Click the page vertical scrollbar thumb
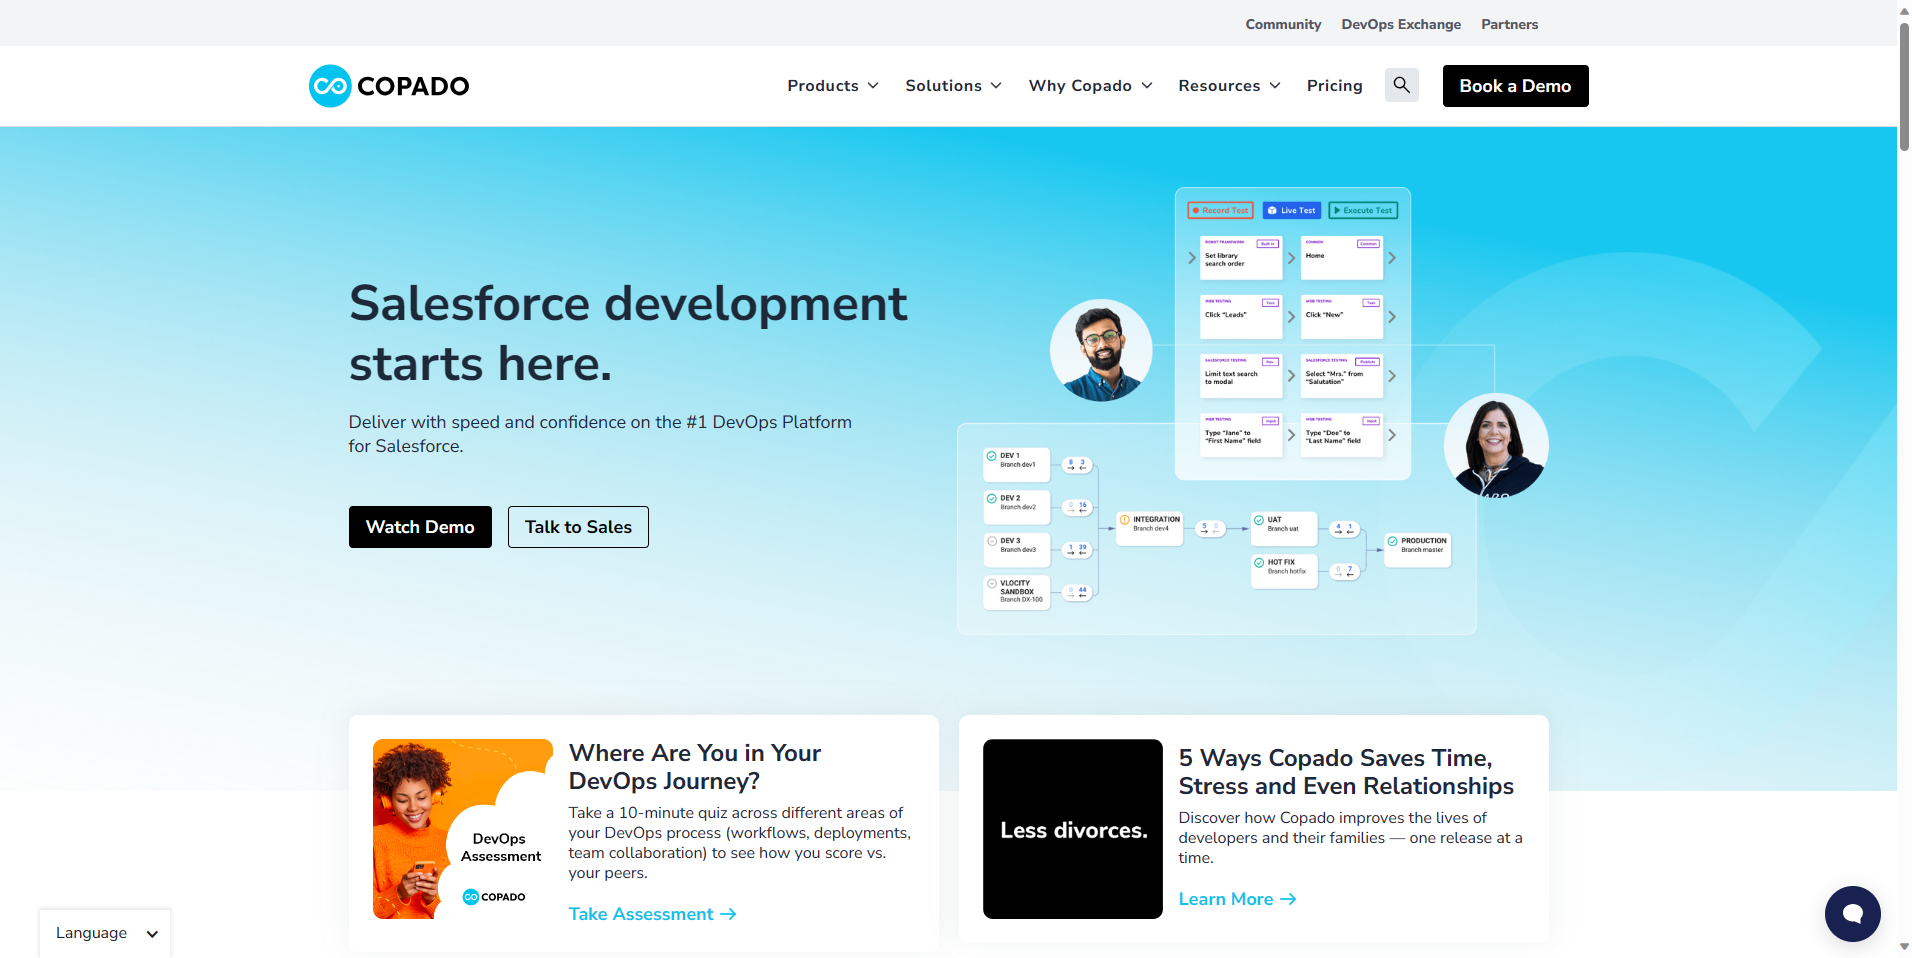Screen dimensions: 1912x958 [1904, 85]
